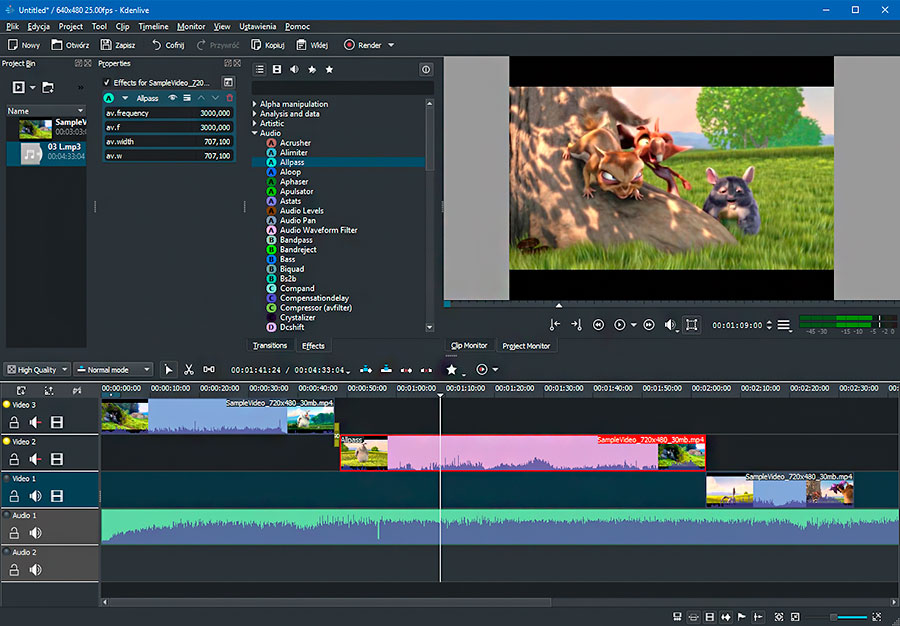The image size is (900, 626).
Task: Open monitor volume control
Action: 670,325
